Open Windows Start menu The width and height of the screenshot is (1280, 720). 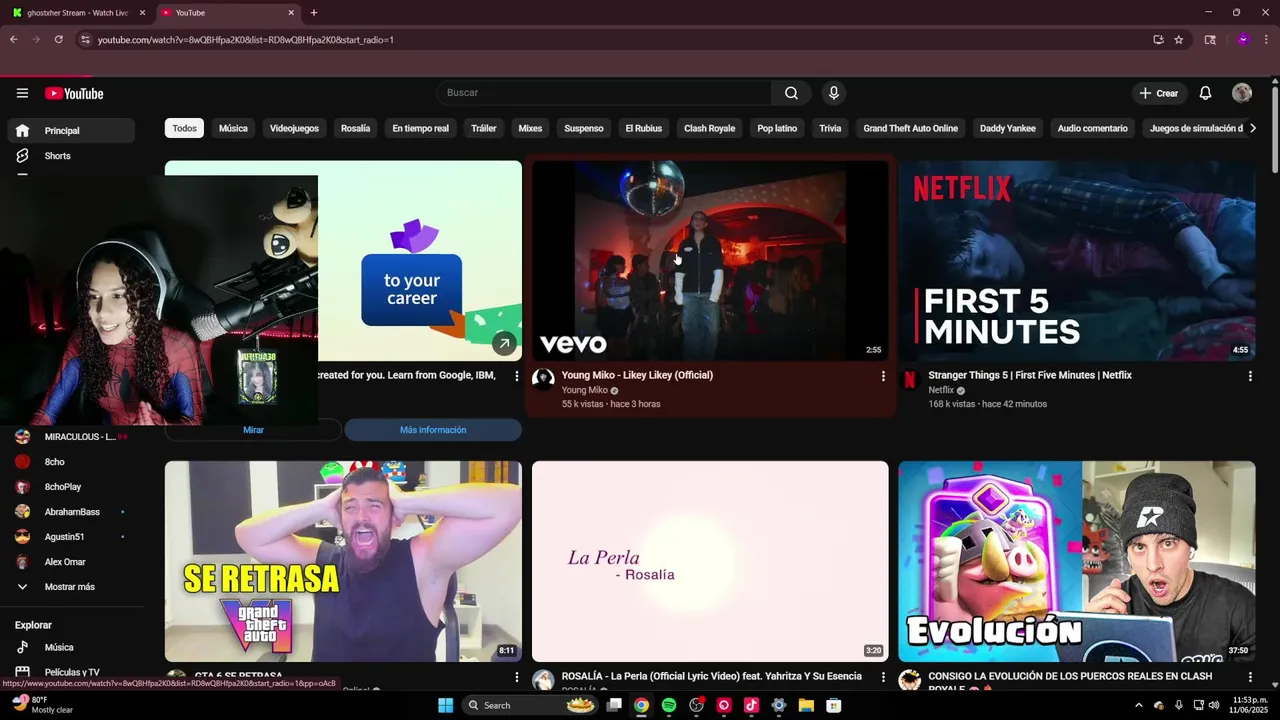(x=445, y=705)
